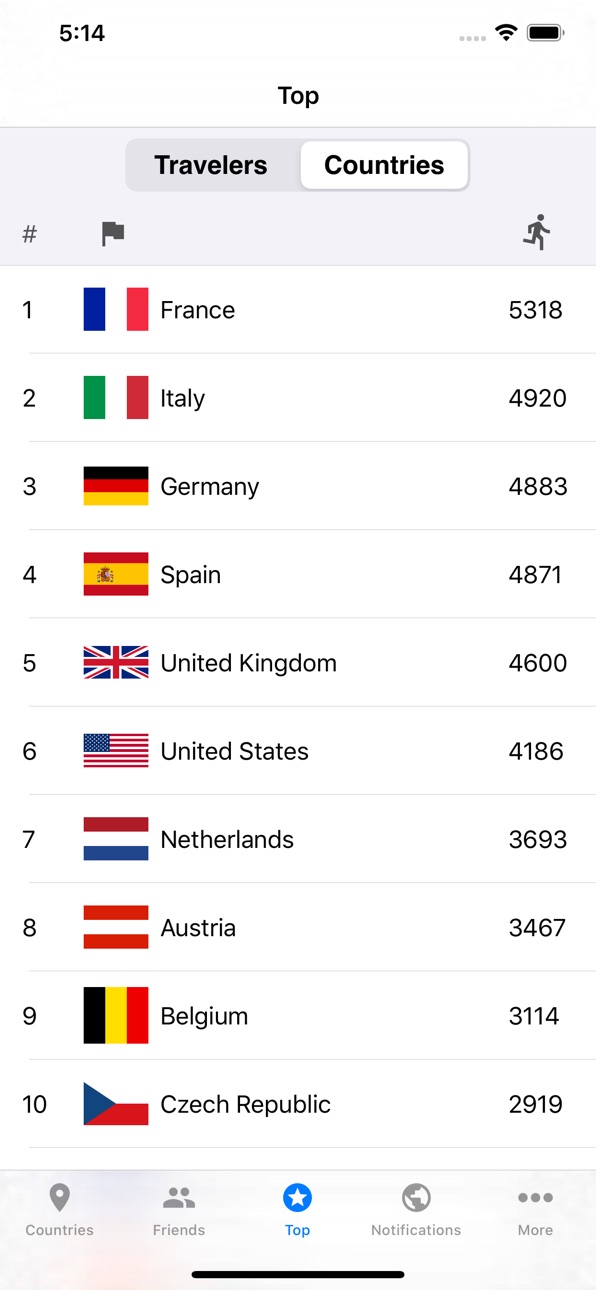596x1290 pixels.
Task: Tap Austria's visitor count 3467
Action: click(x=537, y=927)
